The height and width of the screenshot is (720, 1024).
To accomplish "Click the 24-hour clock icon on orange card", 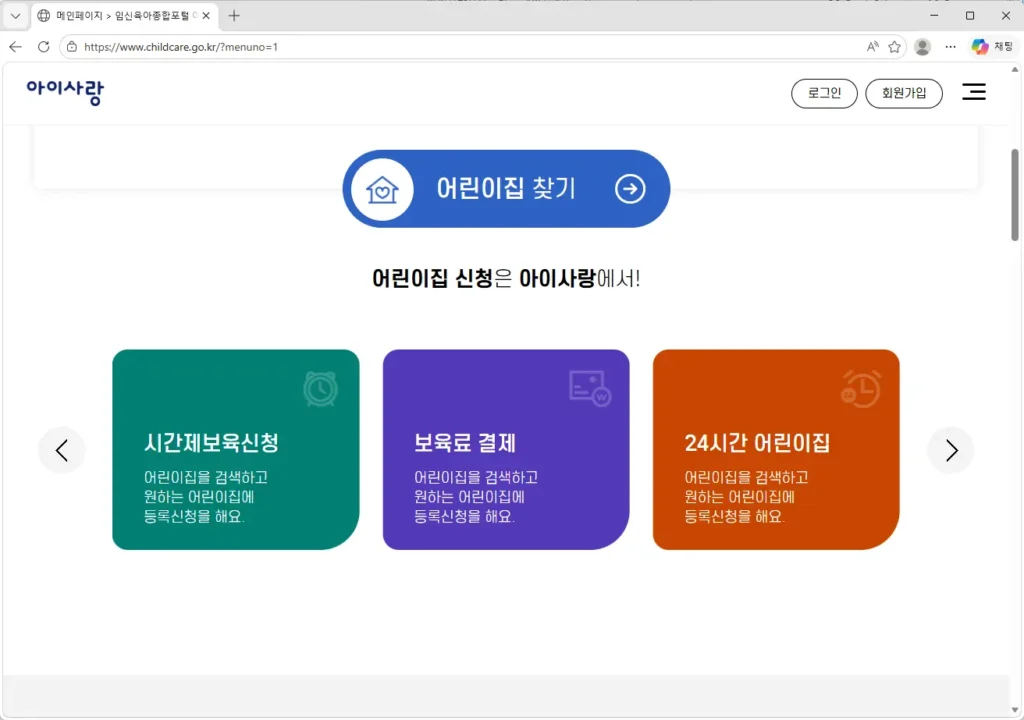I will click(x=860, y=389).
